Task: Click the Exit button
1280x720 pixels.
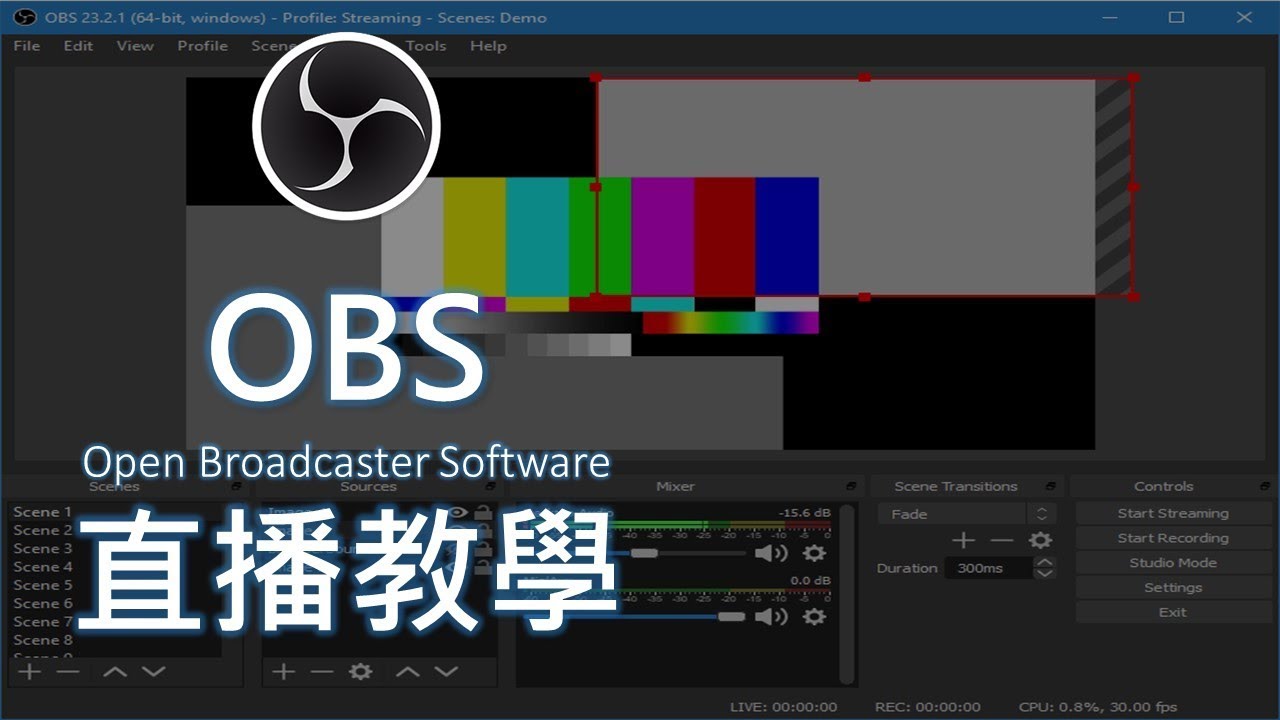Action: [1173, 612]
